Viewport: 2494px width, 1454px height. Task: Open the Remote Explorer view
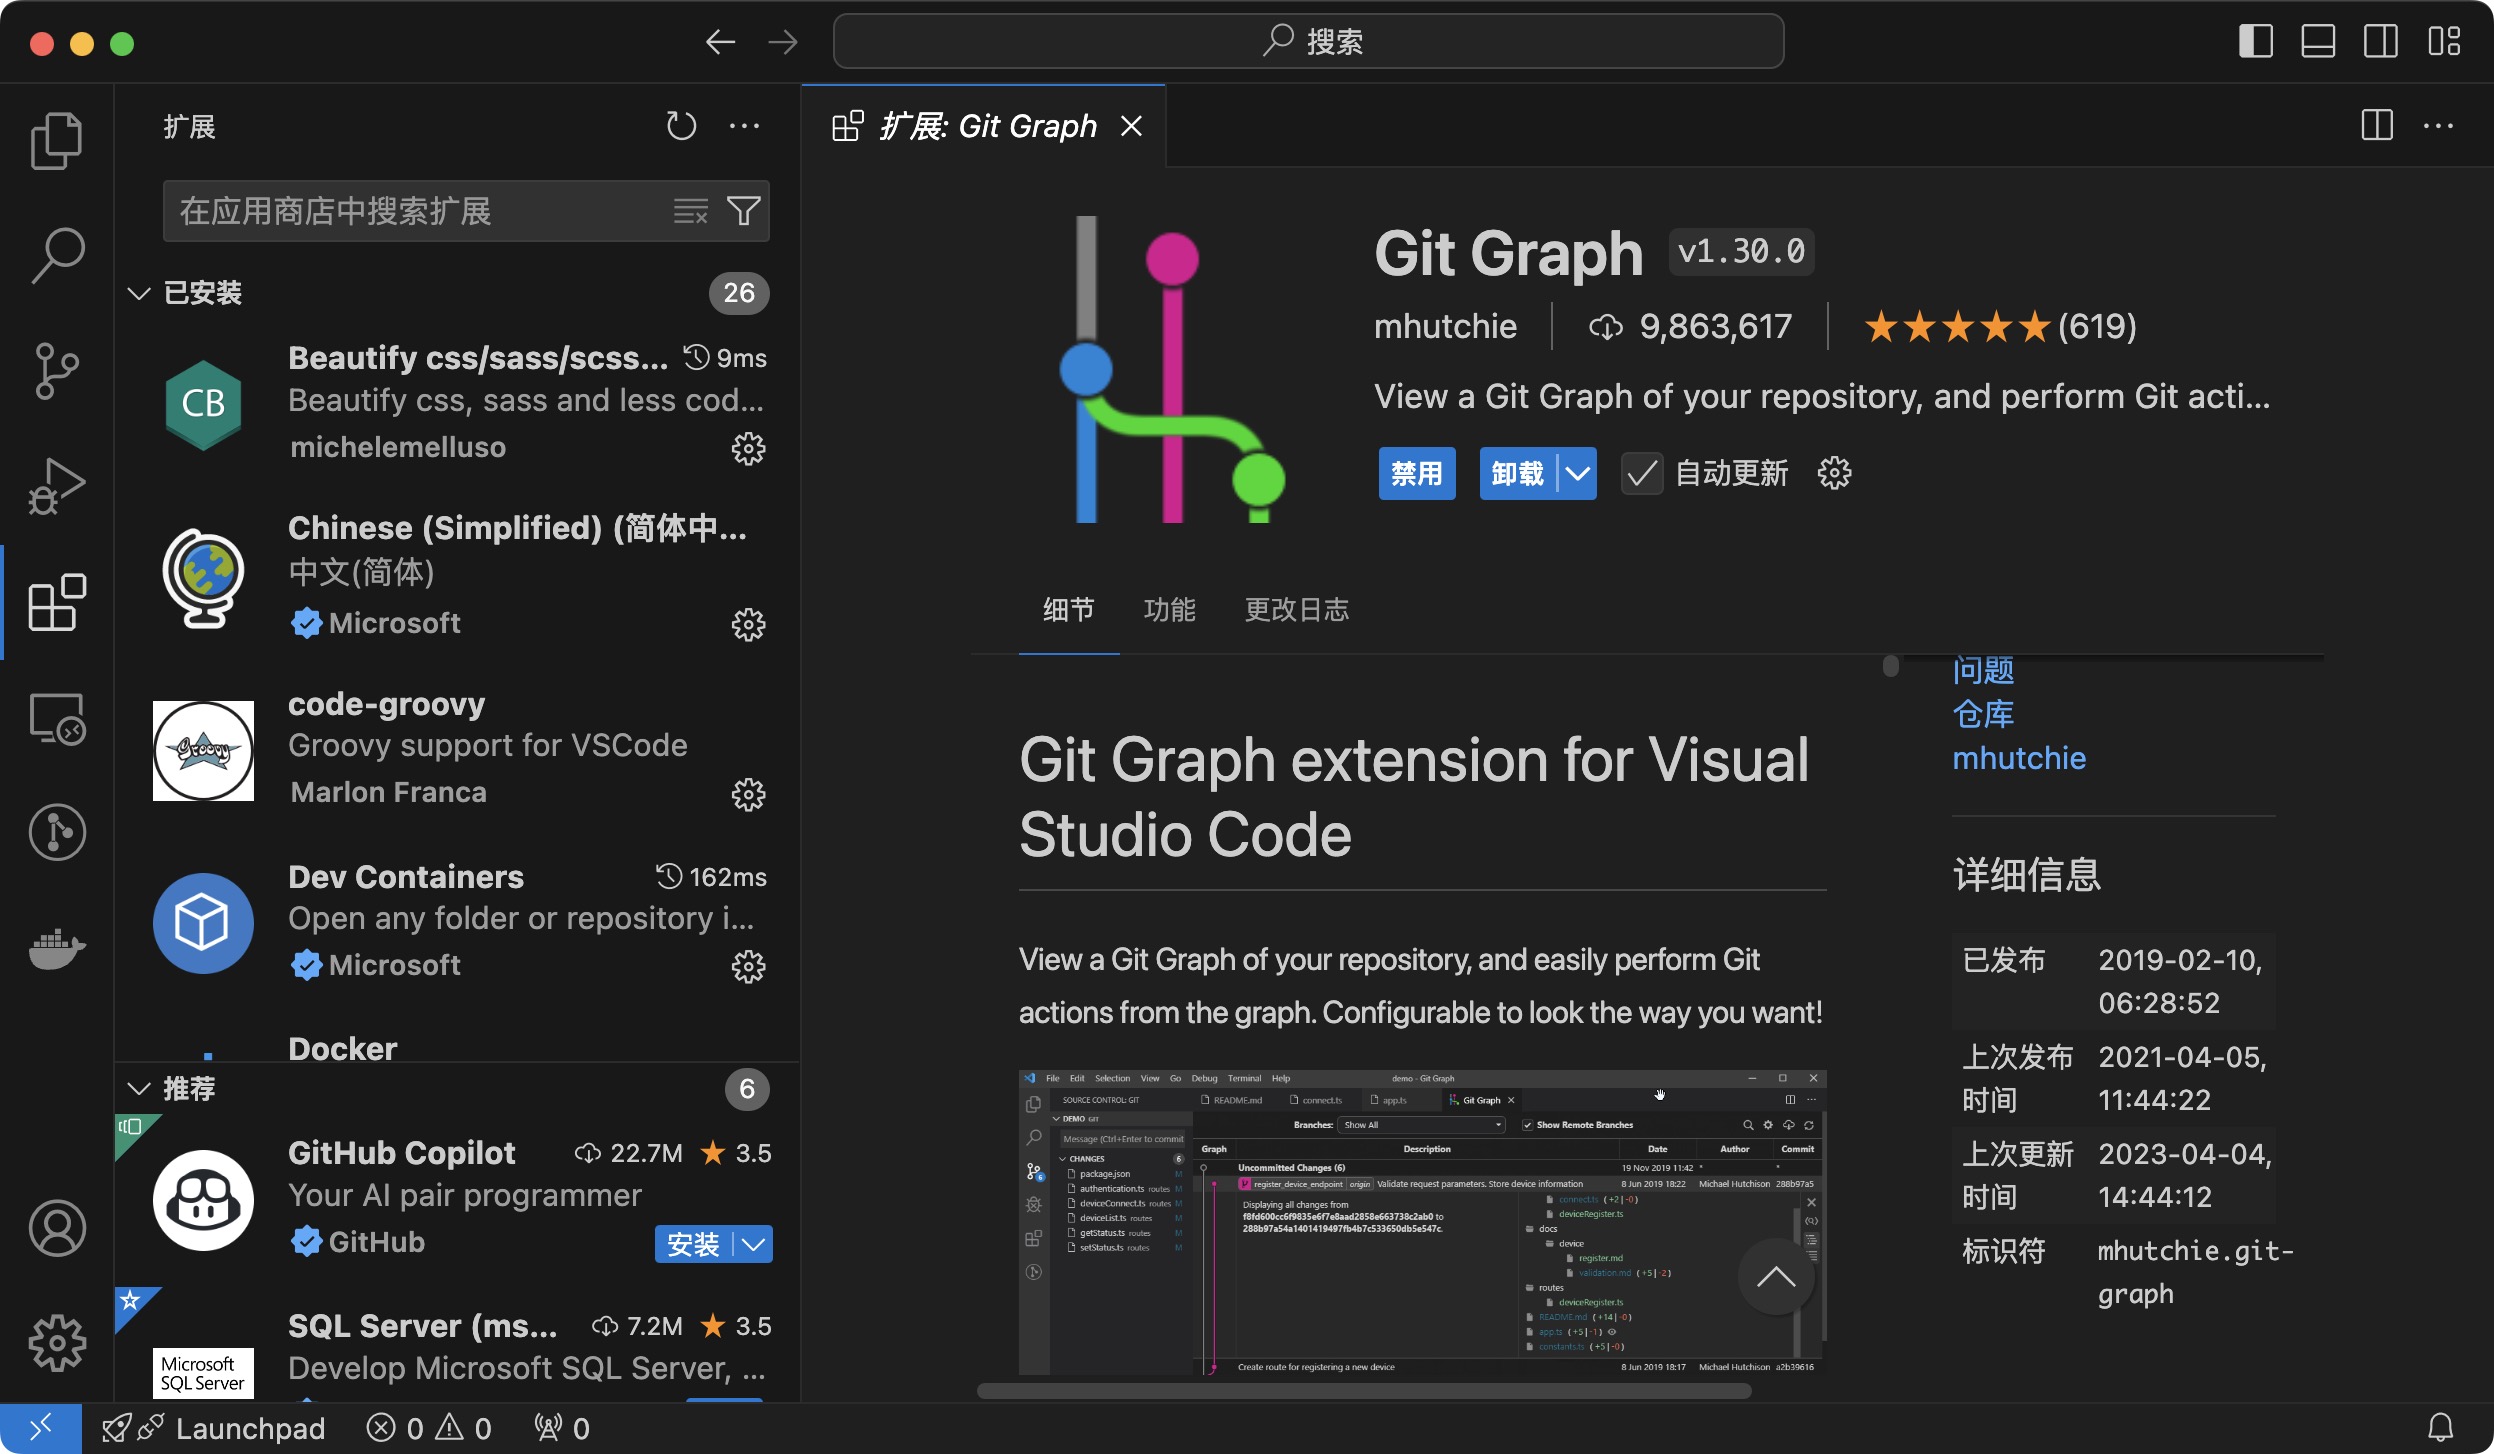point(57,718)
